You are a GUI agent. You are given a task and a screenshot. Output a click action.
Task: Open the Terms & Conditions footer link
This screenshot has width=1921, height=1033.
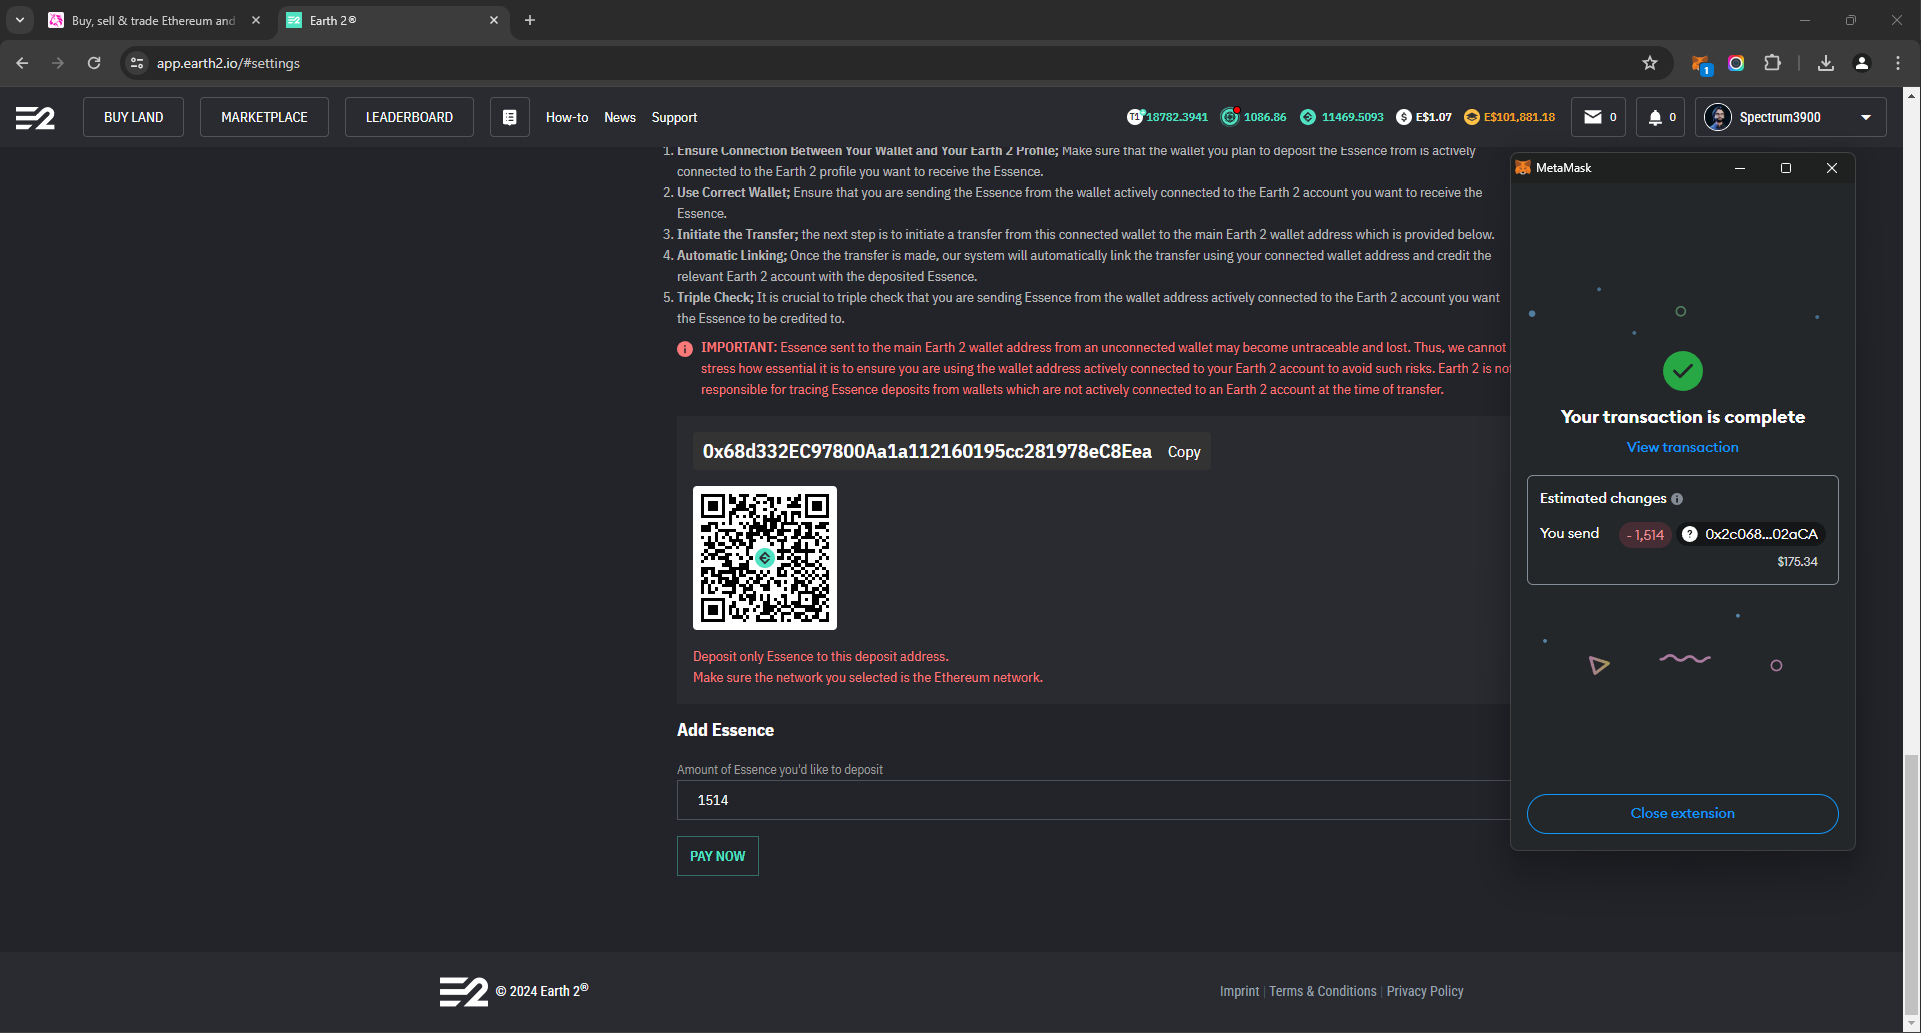click(x=1323, y=991)
